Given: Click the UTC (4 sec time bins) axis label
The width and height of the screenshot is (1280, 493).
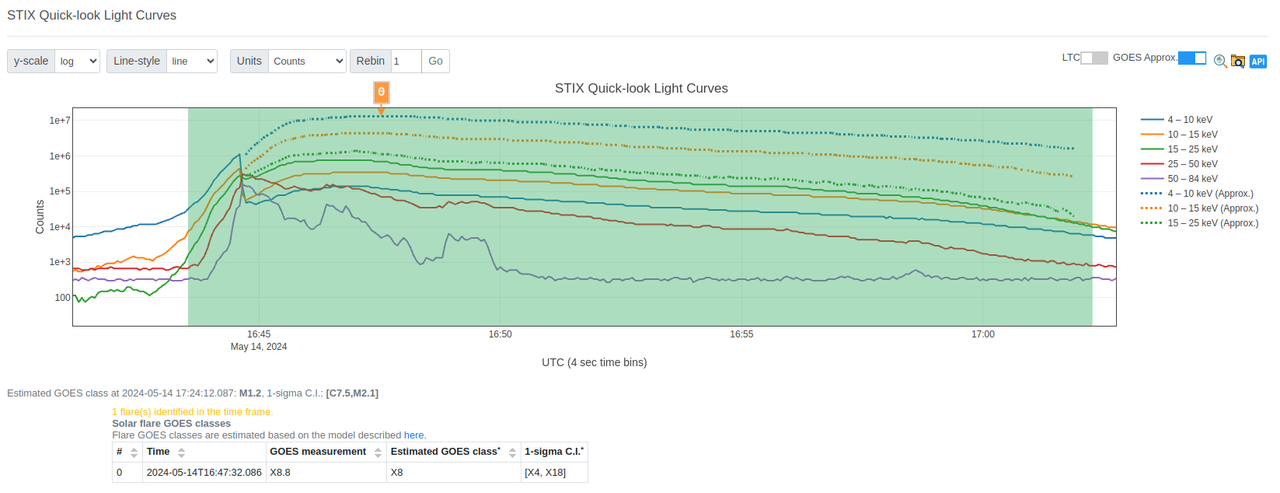Looking at the screenshot, I should (x=594, y=362).
